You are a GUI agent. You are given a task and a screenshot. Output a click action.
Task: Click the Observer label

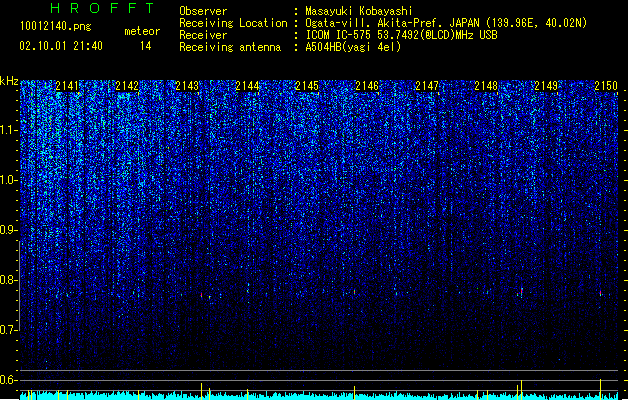coord(203,11)
